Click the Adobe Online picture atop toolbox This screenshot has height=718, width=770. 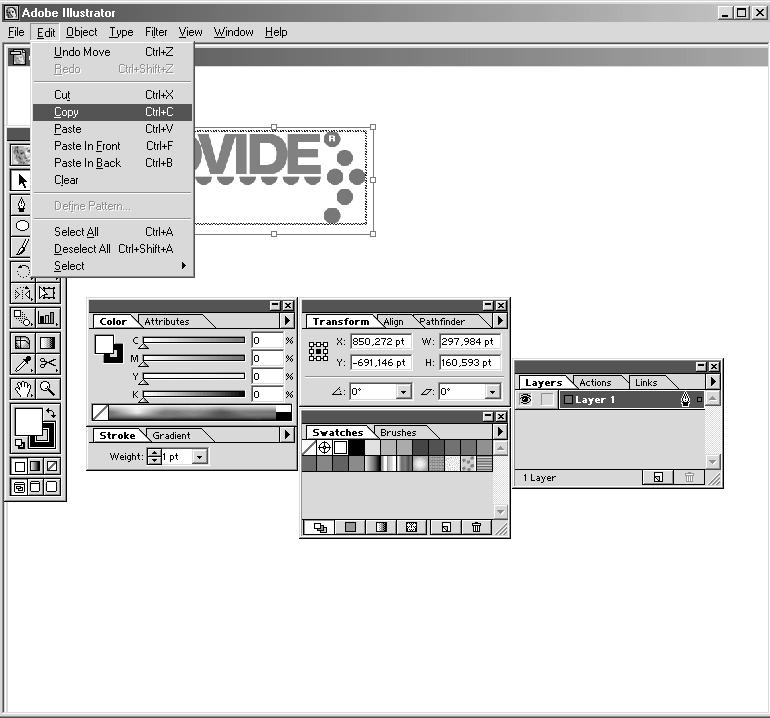[x=20, y=155]
